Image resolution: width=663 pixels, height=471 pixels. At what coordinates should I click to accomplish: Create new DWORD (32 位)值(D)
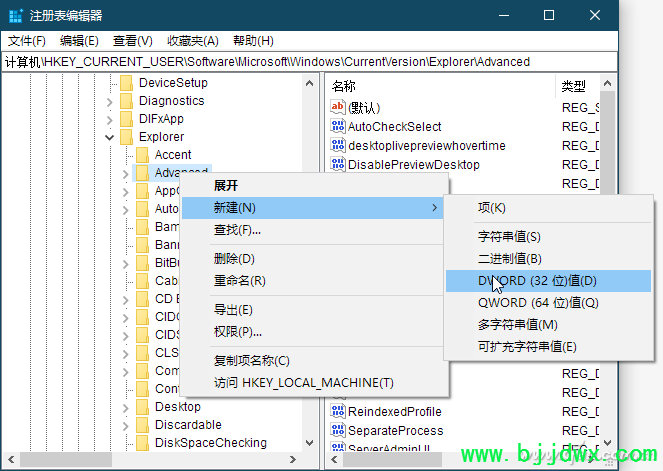point(548,281)
